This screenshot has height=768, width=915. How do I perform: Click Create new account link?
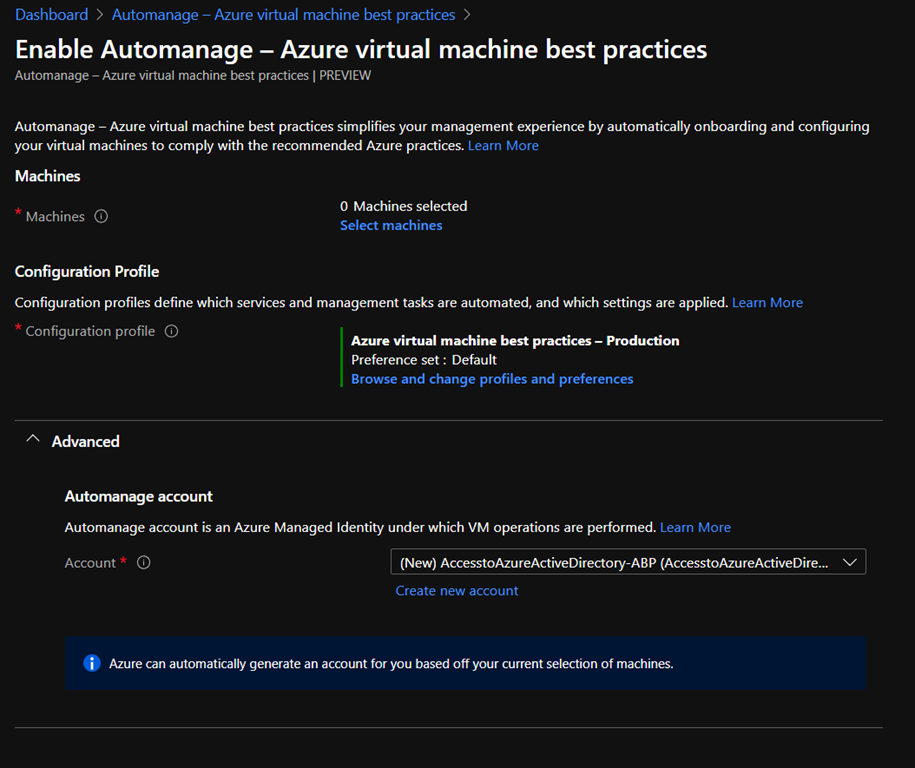point(457,590)
